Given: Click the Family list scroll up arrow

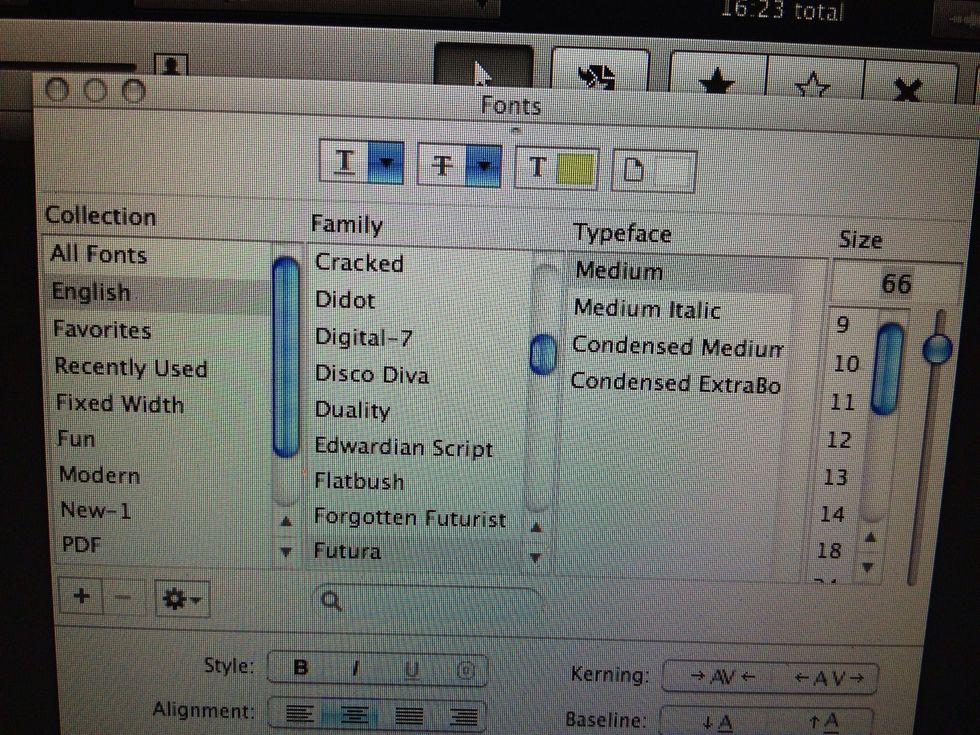Looking at the screenshot, I should tap(536, 528).
